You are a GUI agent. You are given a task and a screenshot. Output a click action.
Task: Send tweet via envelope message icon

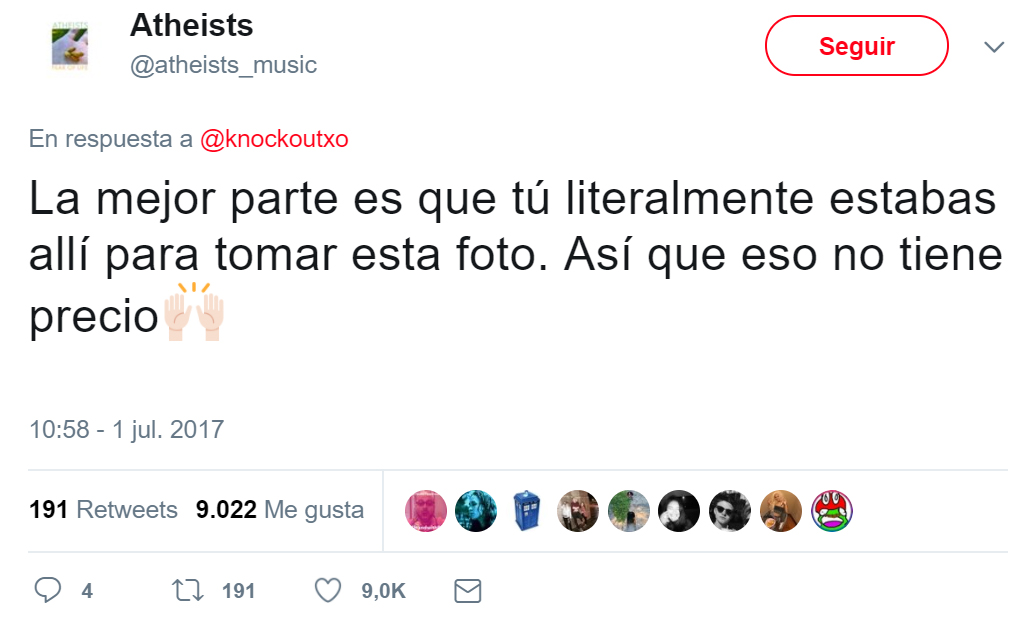468,591
